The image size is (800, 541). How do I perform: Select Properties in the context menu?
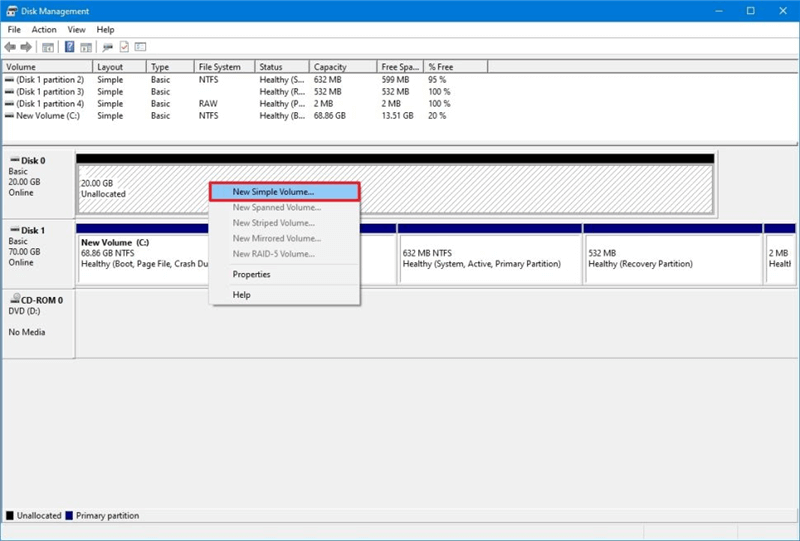pos(252,274)
